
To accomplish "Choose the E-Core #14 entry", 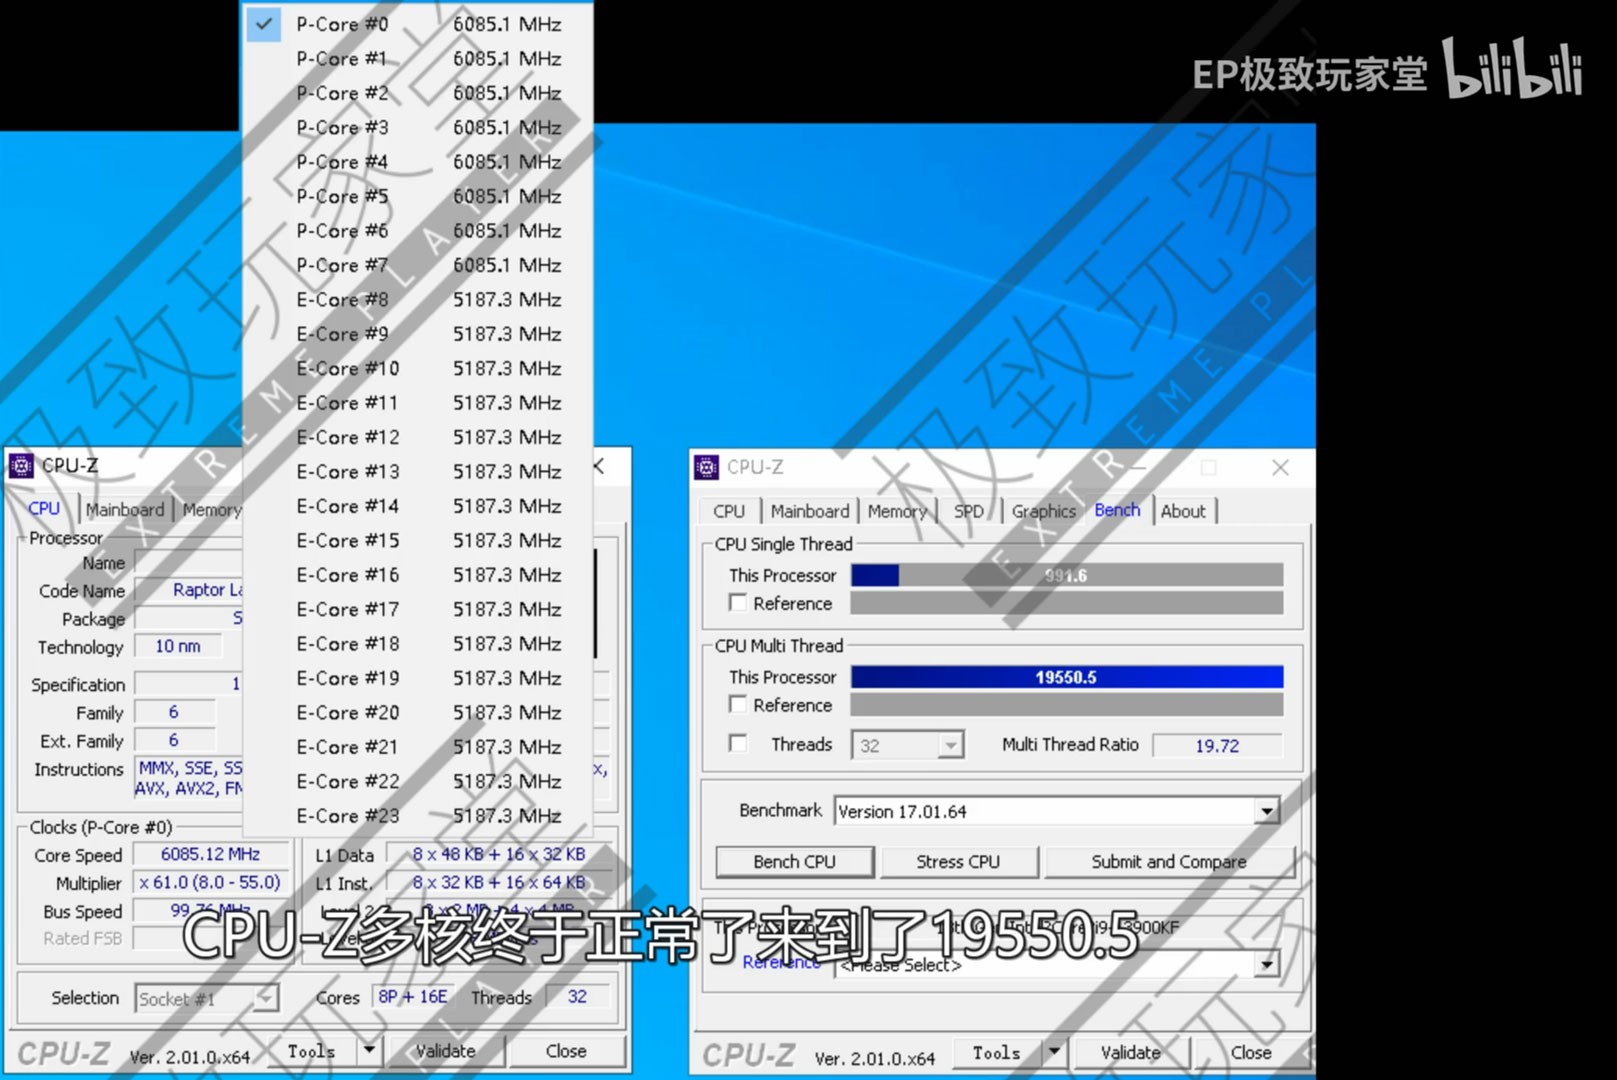I will pyautogui.click(x=418, y=507).
